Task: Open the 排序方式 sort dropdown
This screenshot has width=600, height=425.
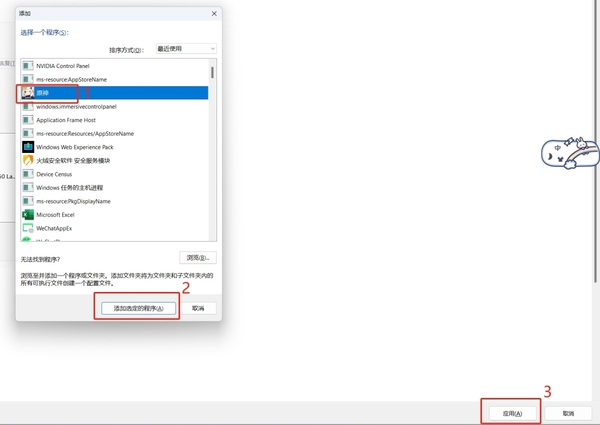Action: pyautogui.click(x=186, y=49)
